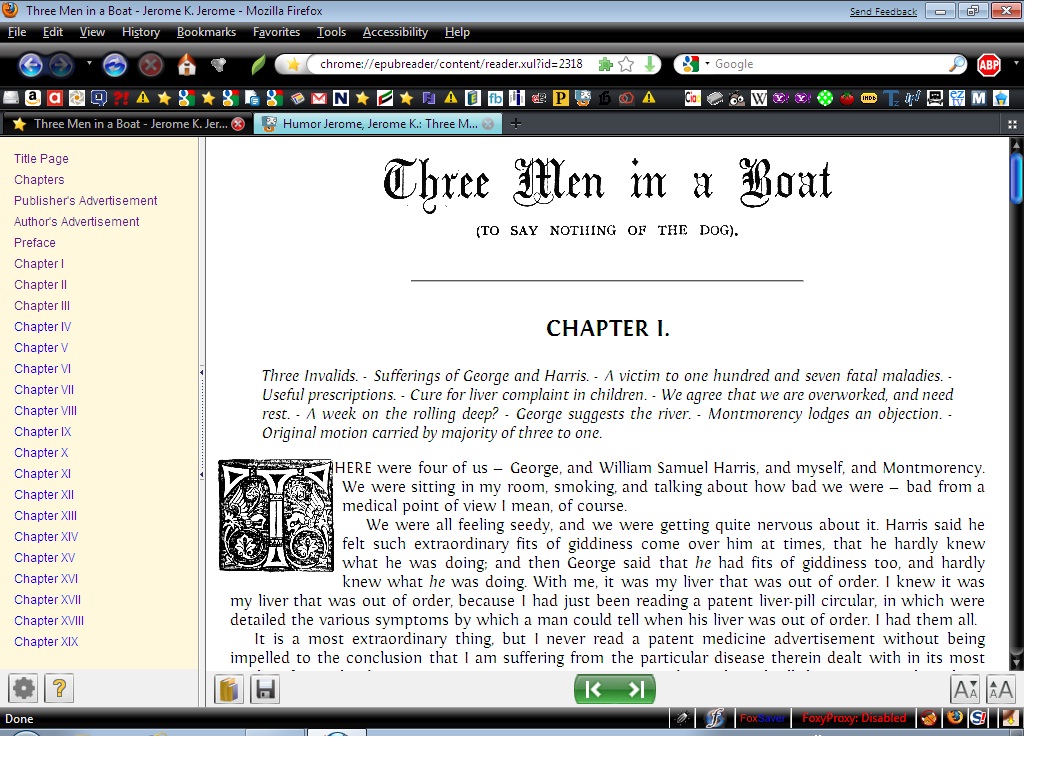This screenshot has height=762, width=1042.
Task: Click the address bar URL field
Action: [451, 64]
